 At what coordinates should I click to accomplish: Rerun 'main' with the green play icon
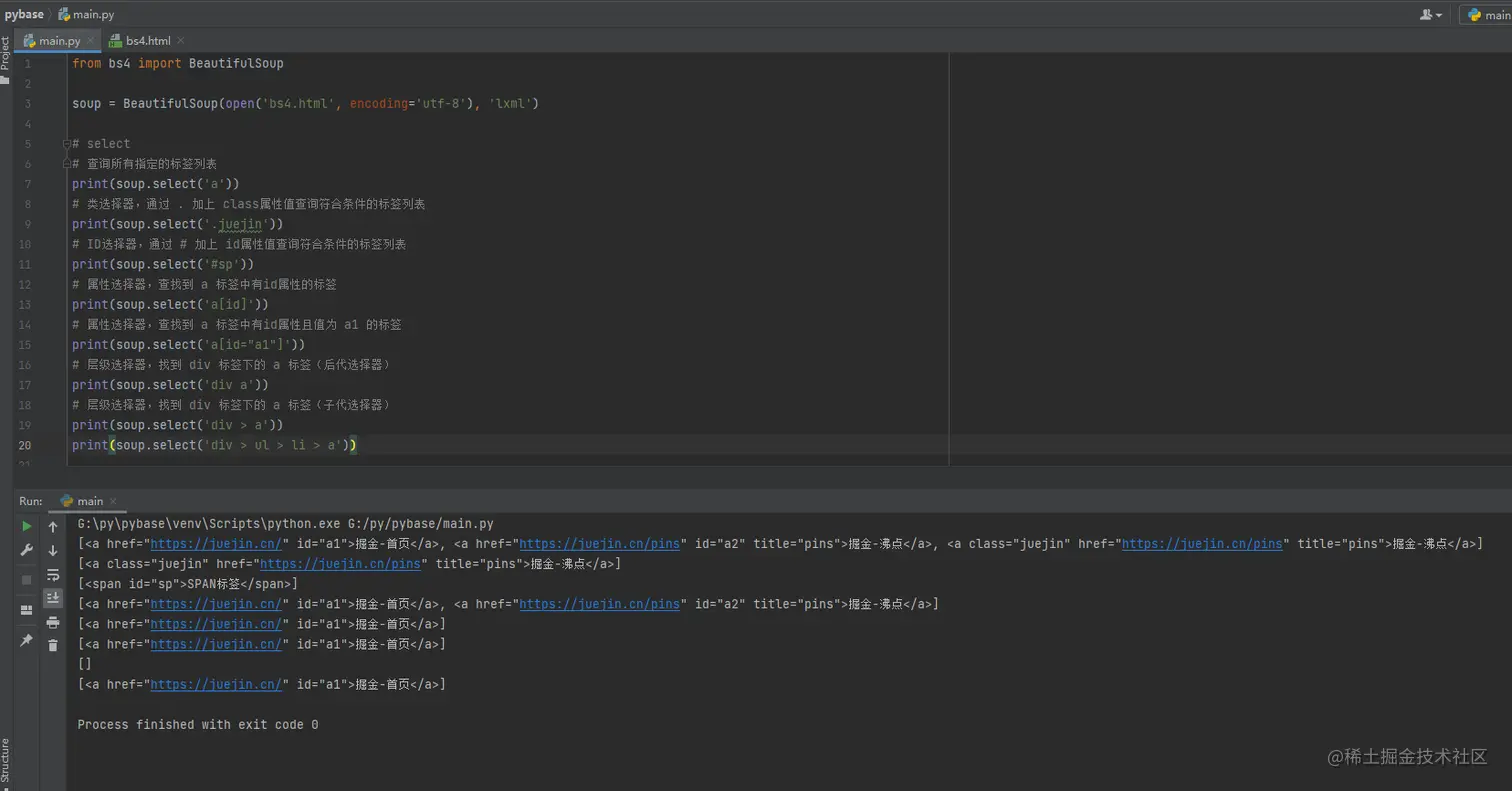click(27, 526)
